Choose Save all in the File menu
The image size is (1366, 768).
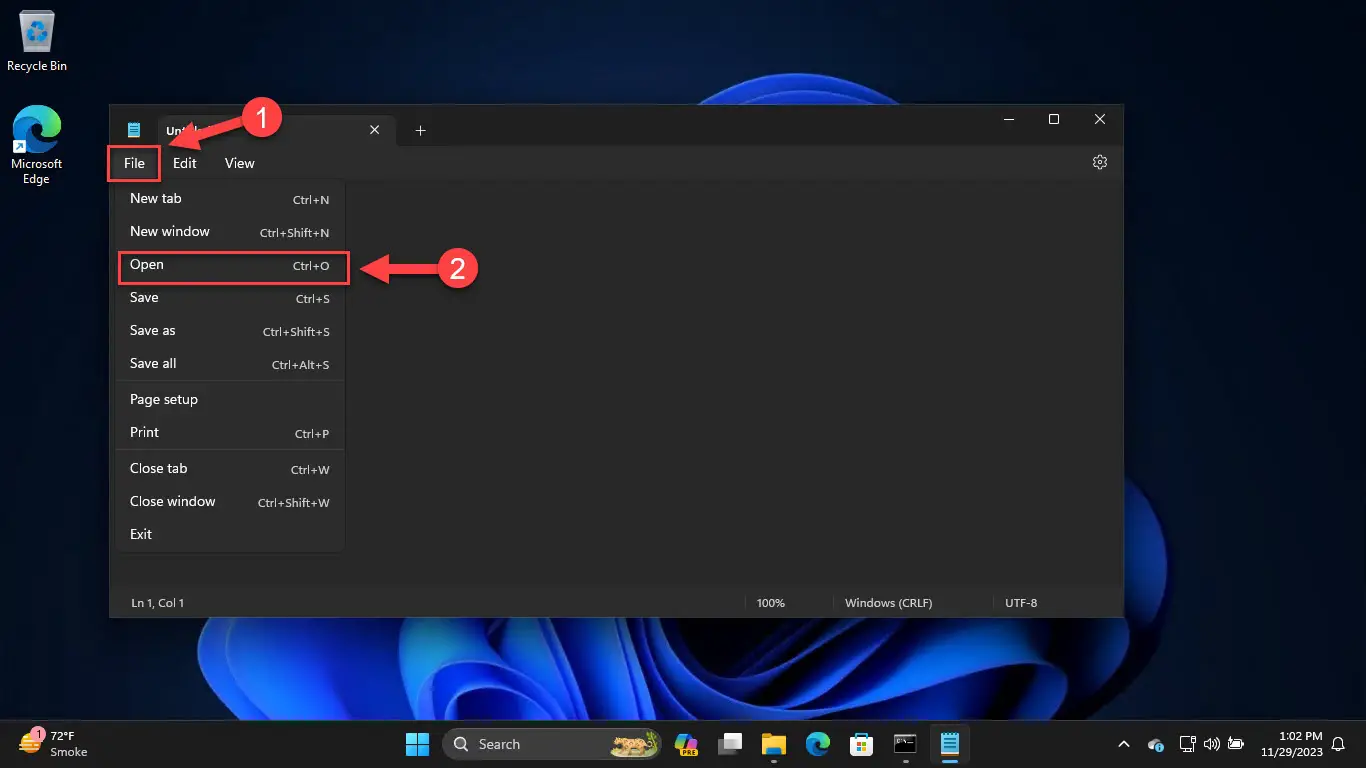tap(230, 364)
